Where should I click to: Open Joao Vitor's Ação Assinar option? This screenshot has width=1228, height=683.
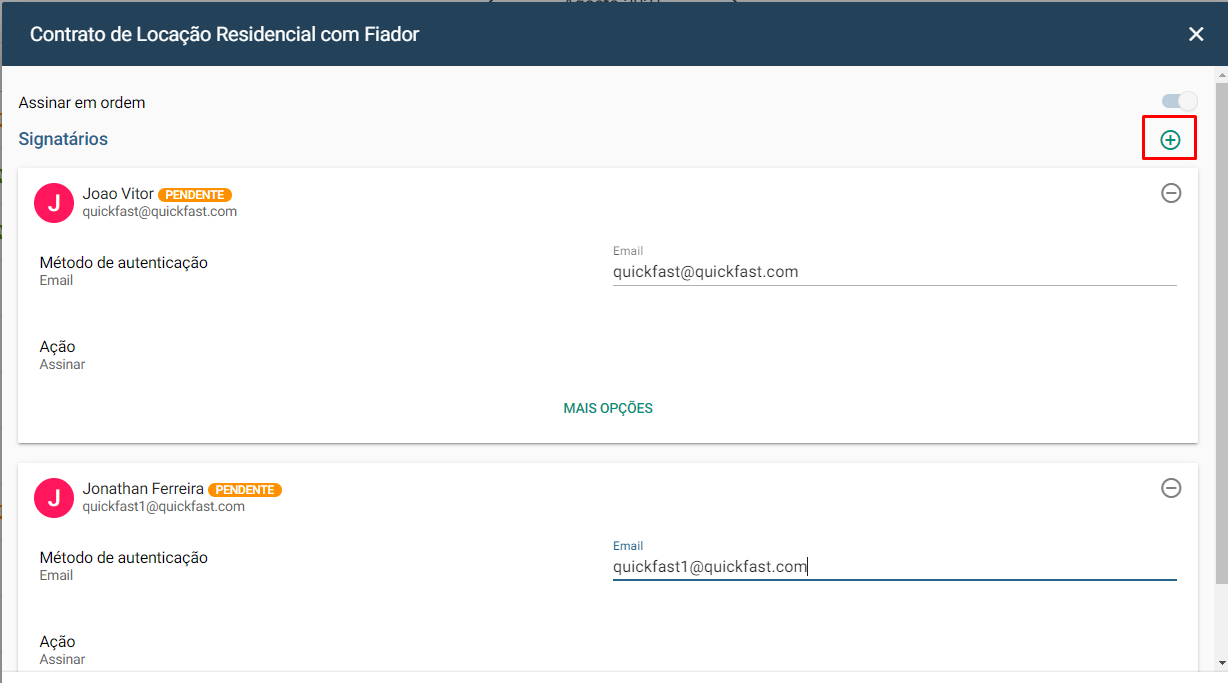click(62, 355)
